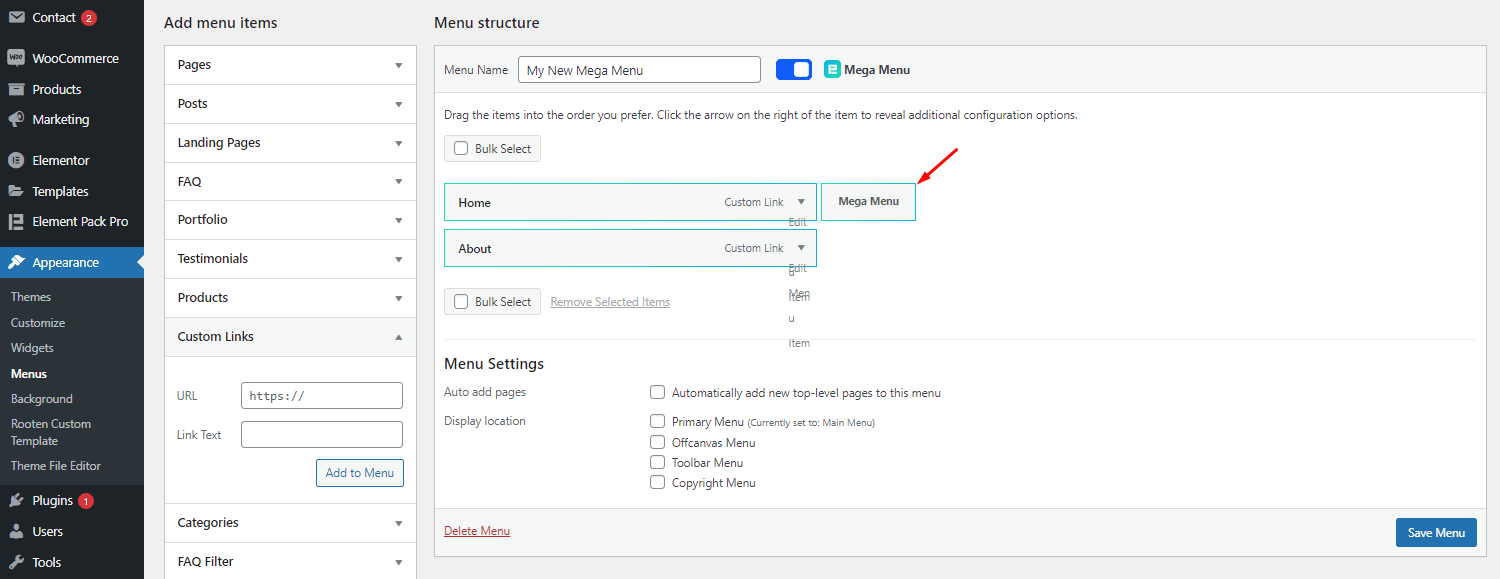This screenshot has height=579, width=1500.
Task: Click the WooCommerce icon in sidebar
Action: point(16,58)
